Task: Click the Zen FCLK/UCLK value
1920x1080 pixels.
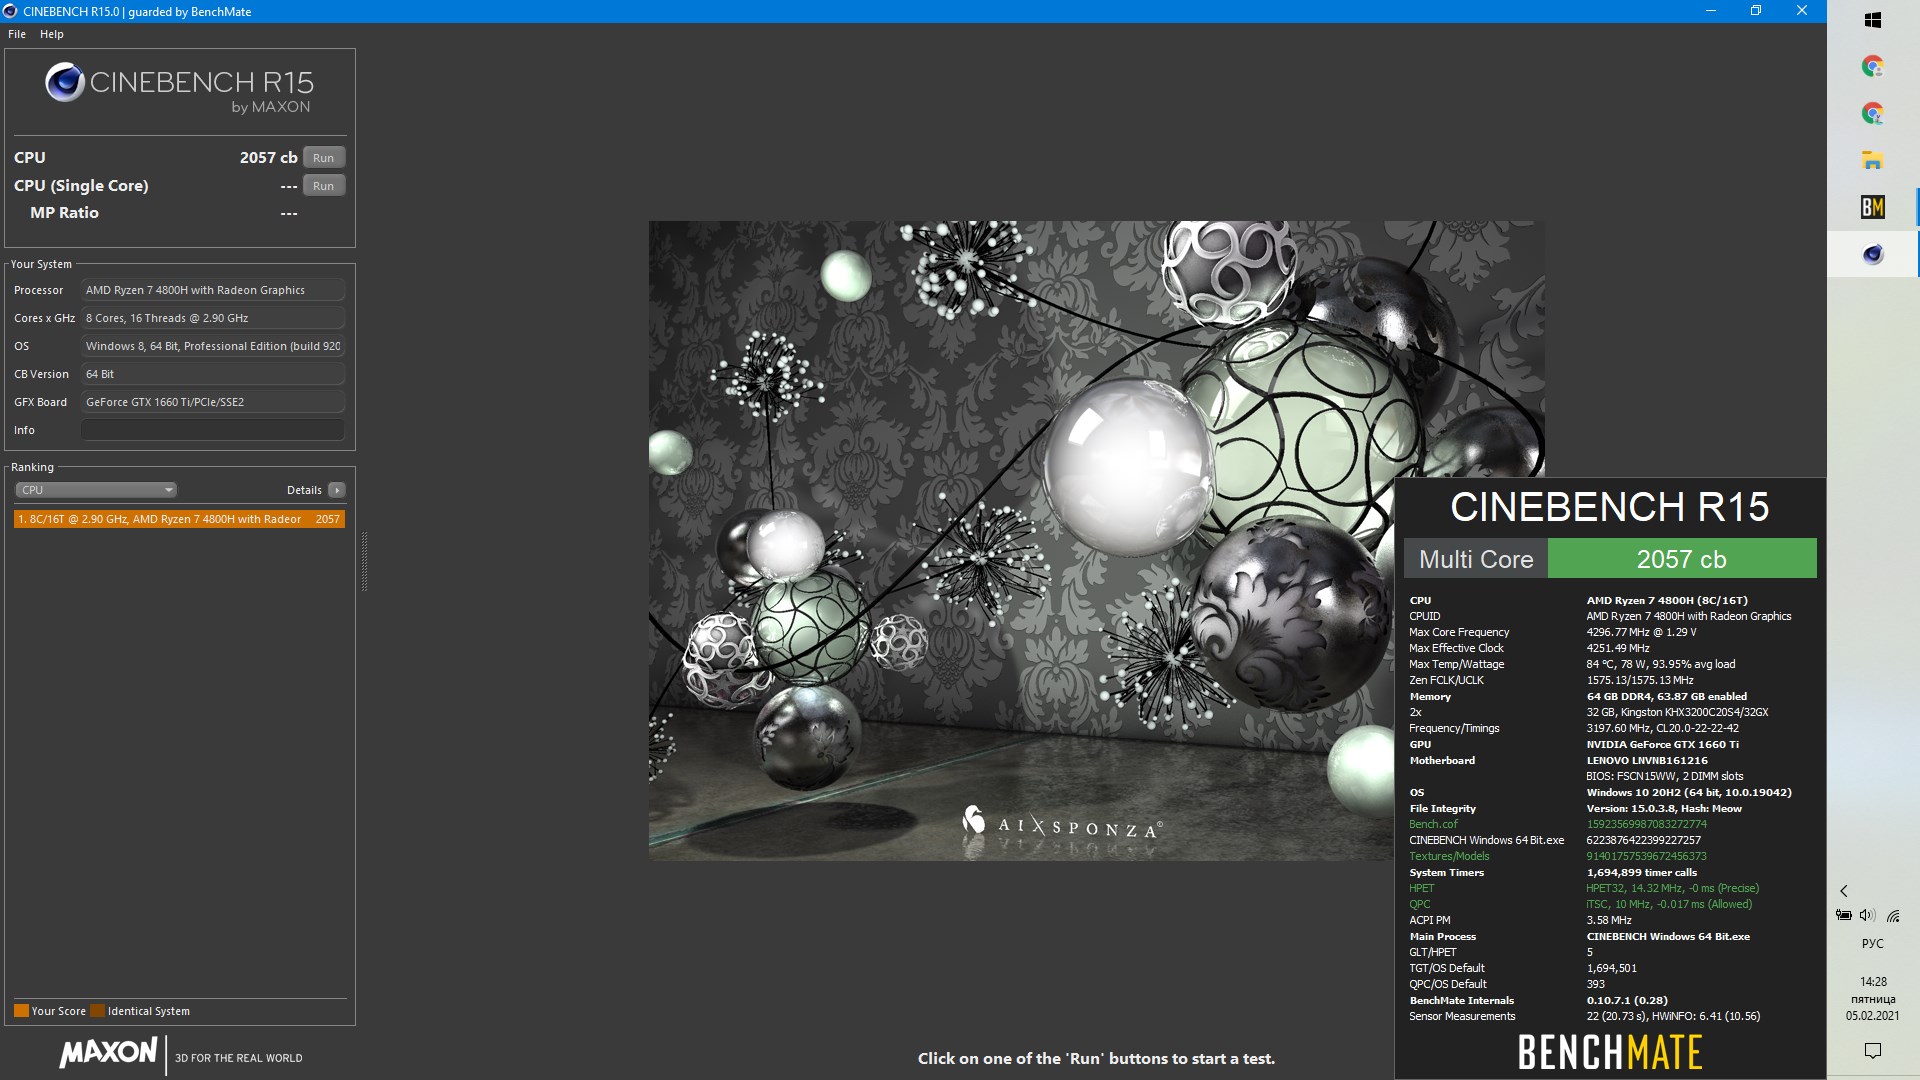Action: pyautogui.click(x=1639, y=681)
